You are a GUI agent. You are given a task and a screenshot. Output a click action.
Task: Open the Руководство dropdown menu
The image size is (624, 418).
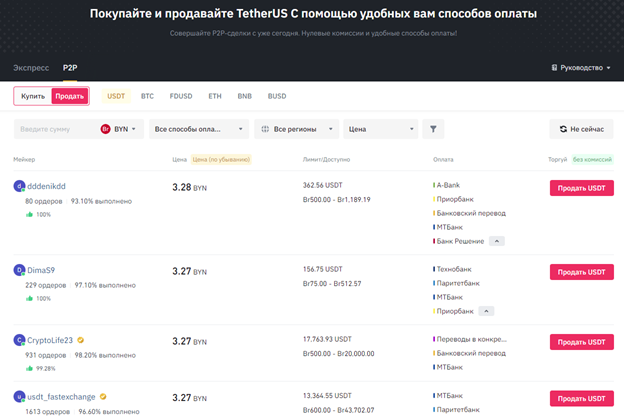581,68
